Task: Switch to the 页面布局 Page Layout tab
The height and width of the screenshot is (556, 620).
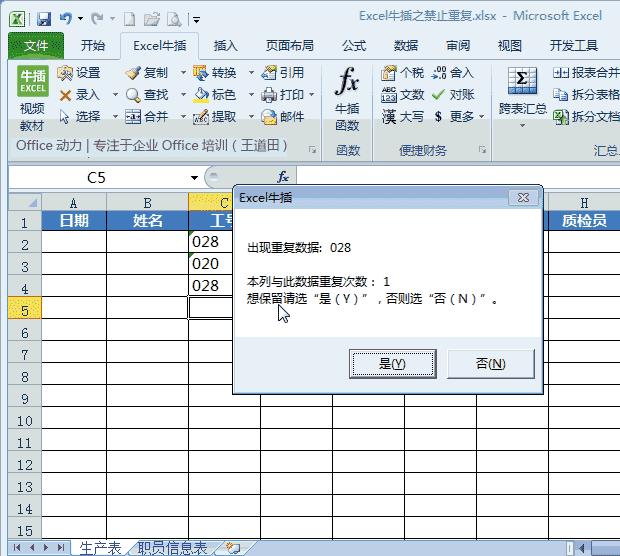Action: 290,46
